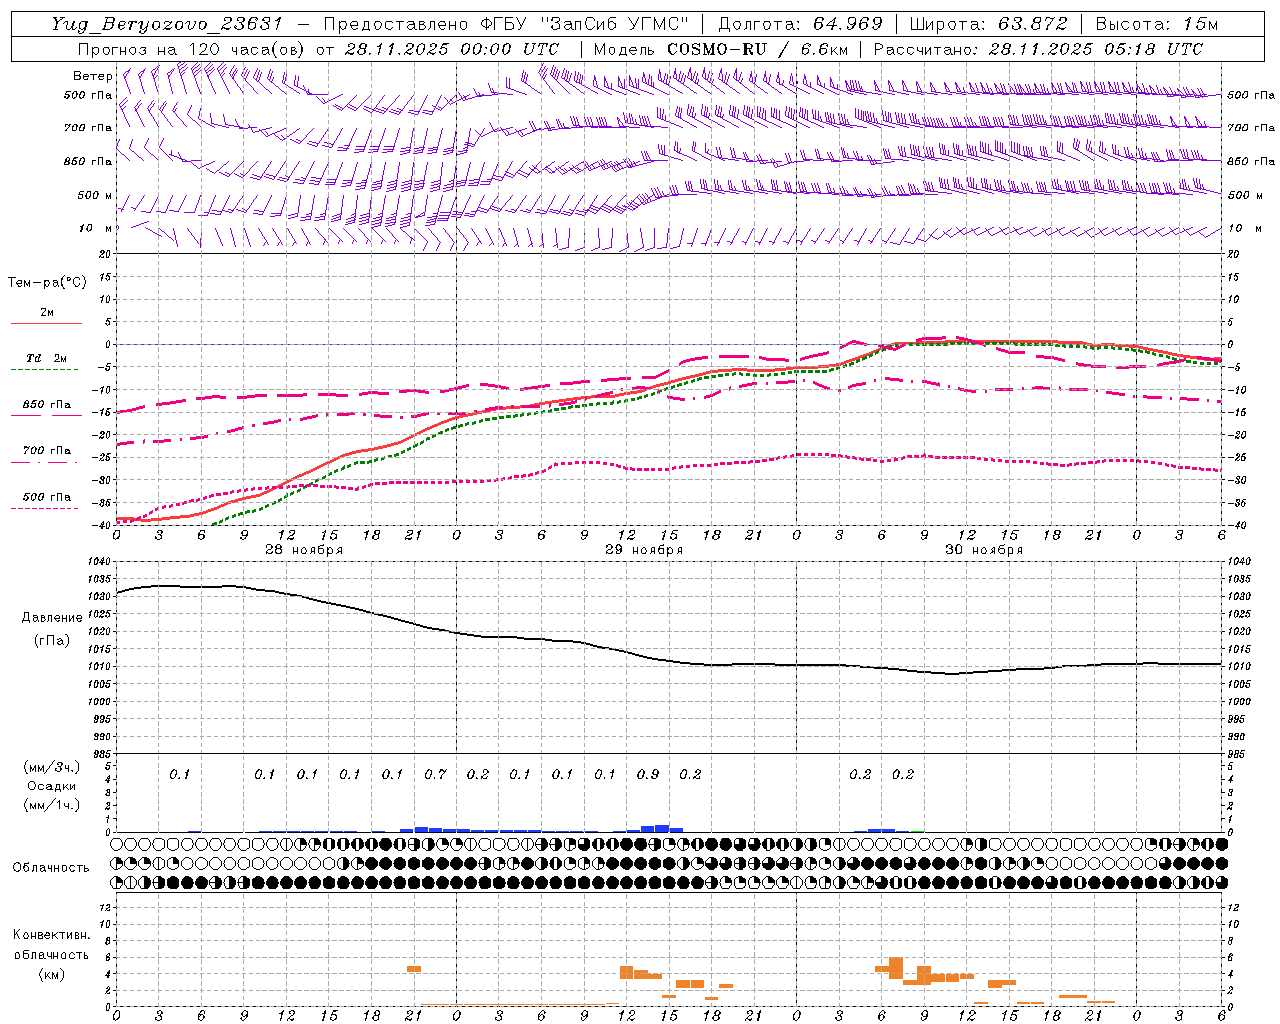1280x1024 pixels.
Task: Click the 850 гПа temperature legend entry
Action: pos(47,405)
